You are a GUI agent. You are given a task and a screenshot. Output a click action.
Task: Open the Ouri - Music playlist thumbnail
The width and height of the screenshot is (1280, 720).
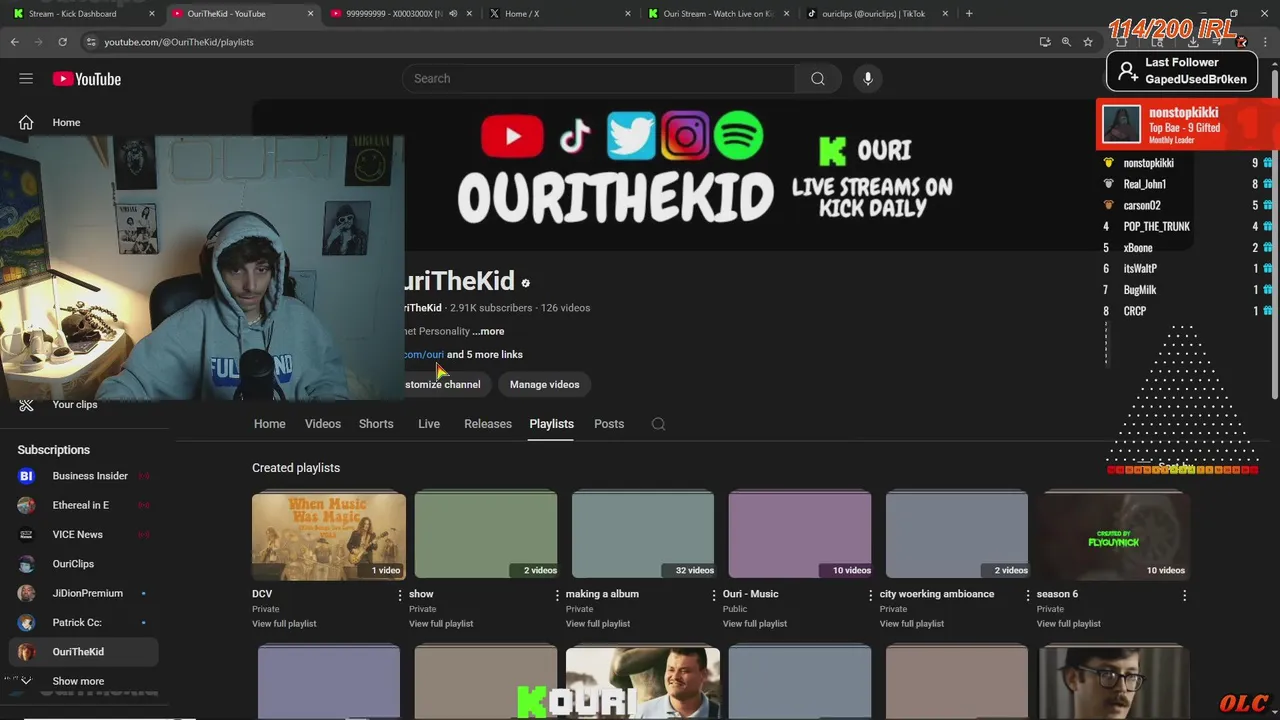click(x=800, y=535)
